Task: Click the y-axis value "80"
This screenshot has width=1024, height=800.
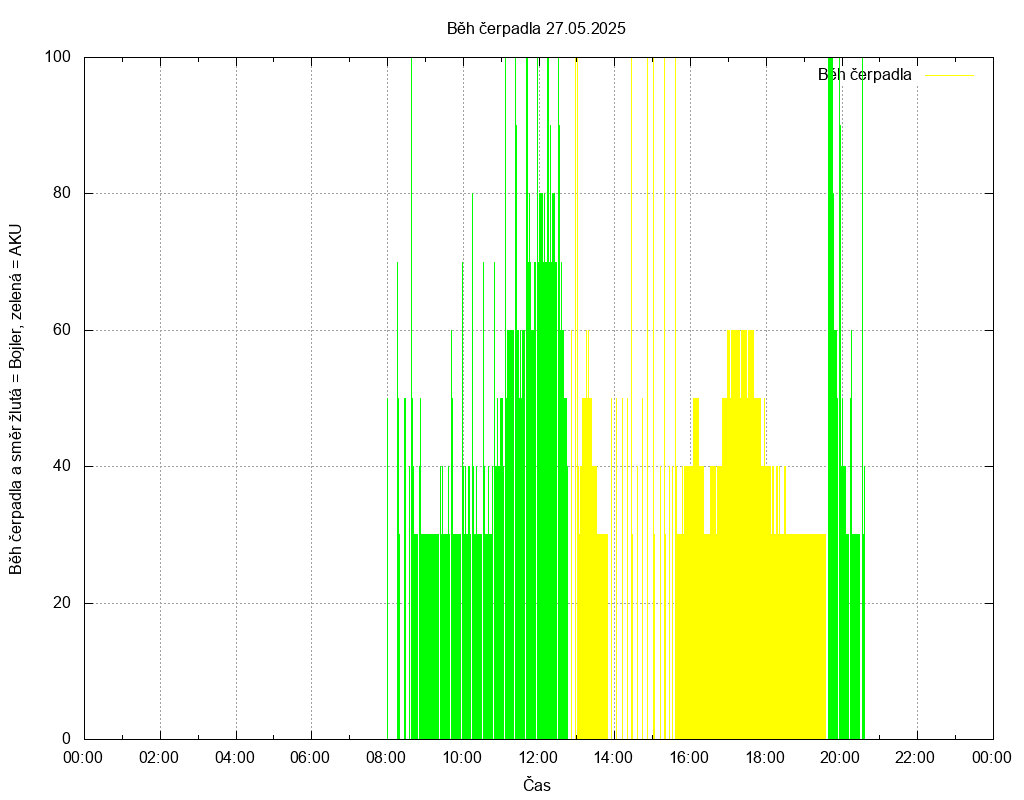Action: pyautogui.click(x=62, y=193)
